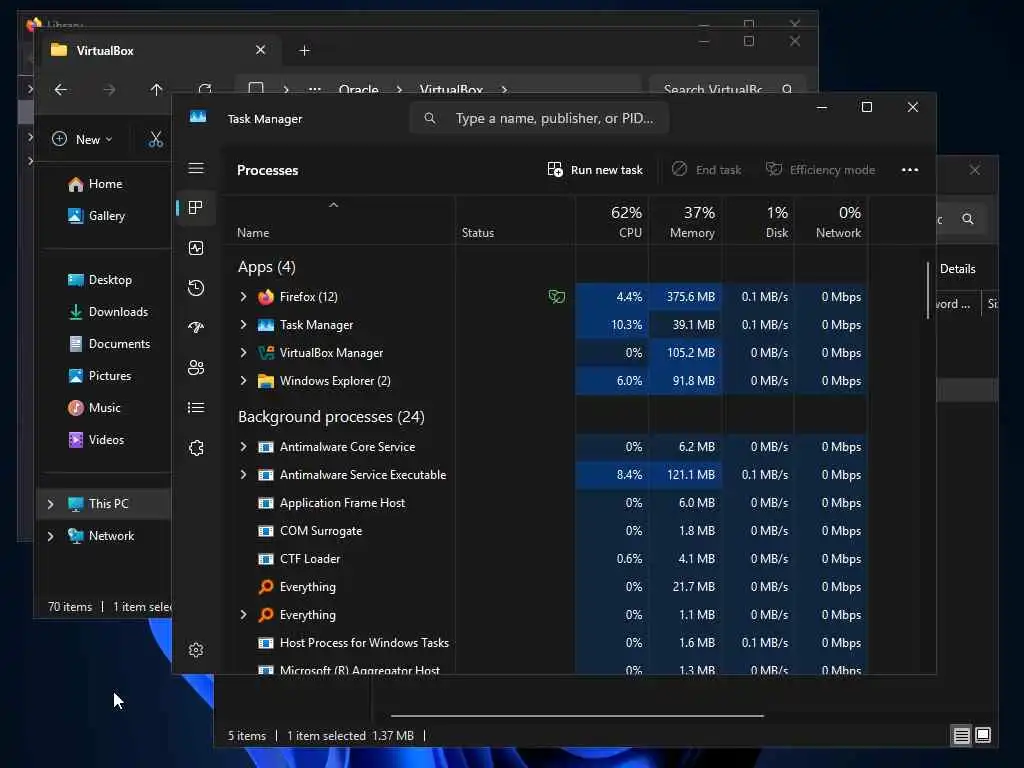The height and width of the screenshot is (768, 1024).
Task: Click Firefox efficiency mode leaf icon
Action: (556, 297)
